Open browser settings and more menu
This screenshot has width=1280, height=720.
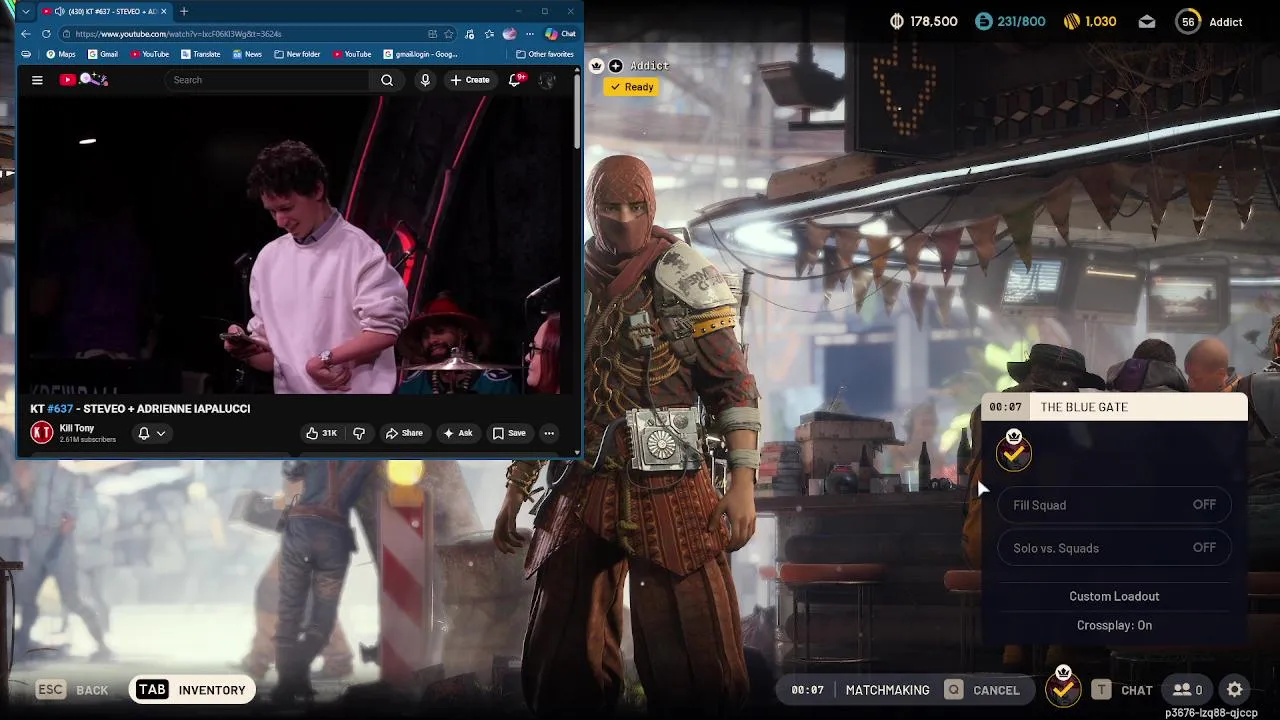coord(529,34)
